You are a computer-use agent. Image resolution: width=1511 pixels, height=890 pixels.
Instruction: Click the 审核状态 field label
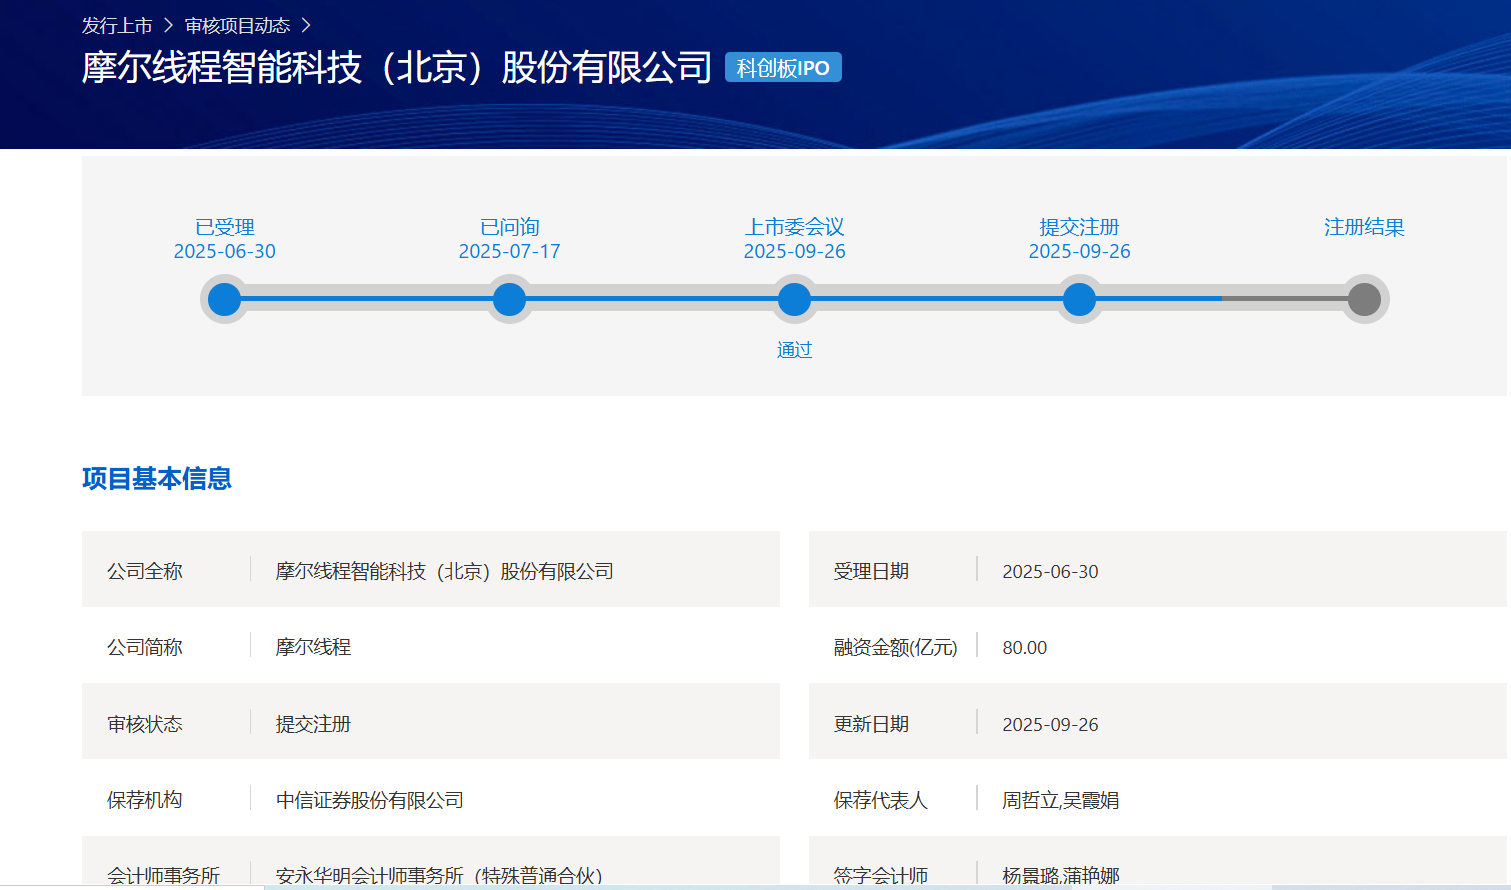click(145, 724)
